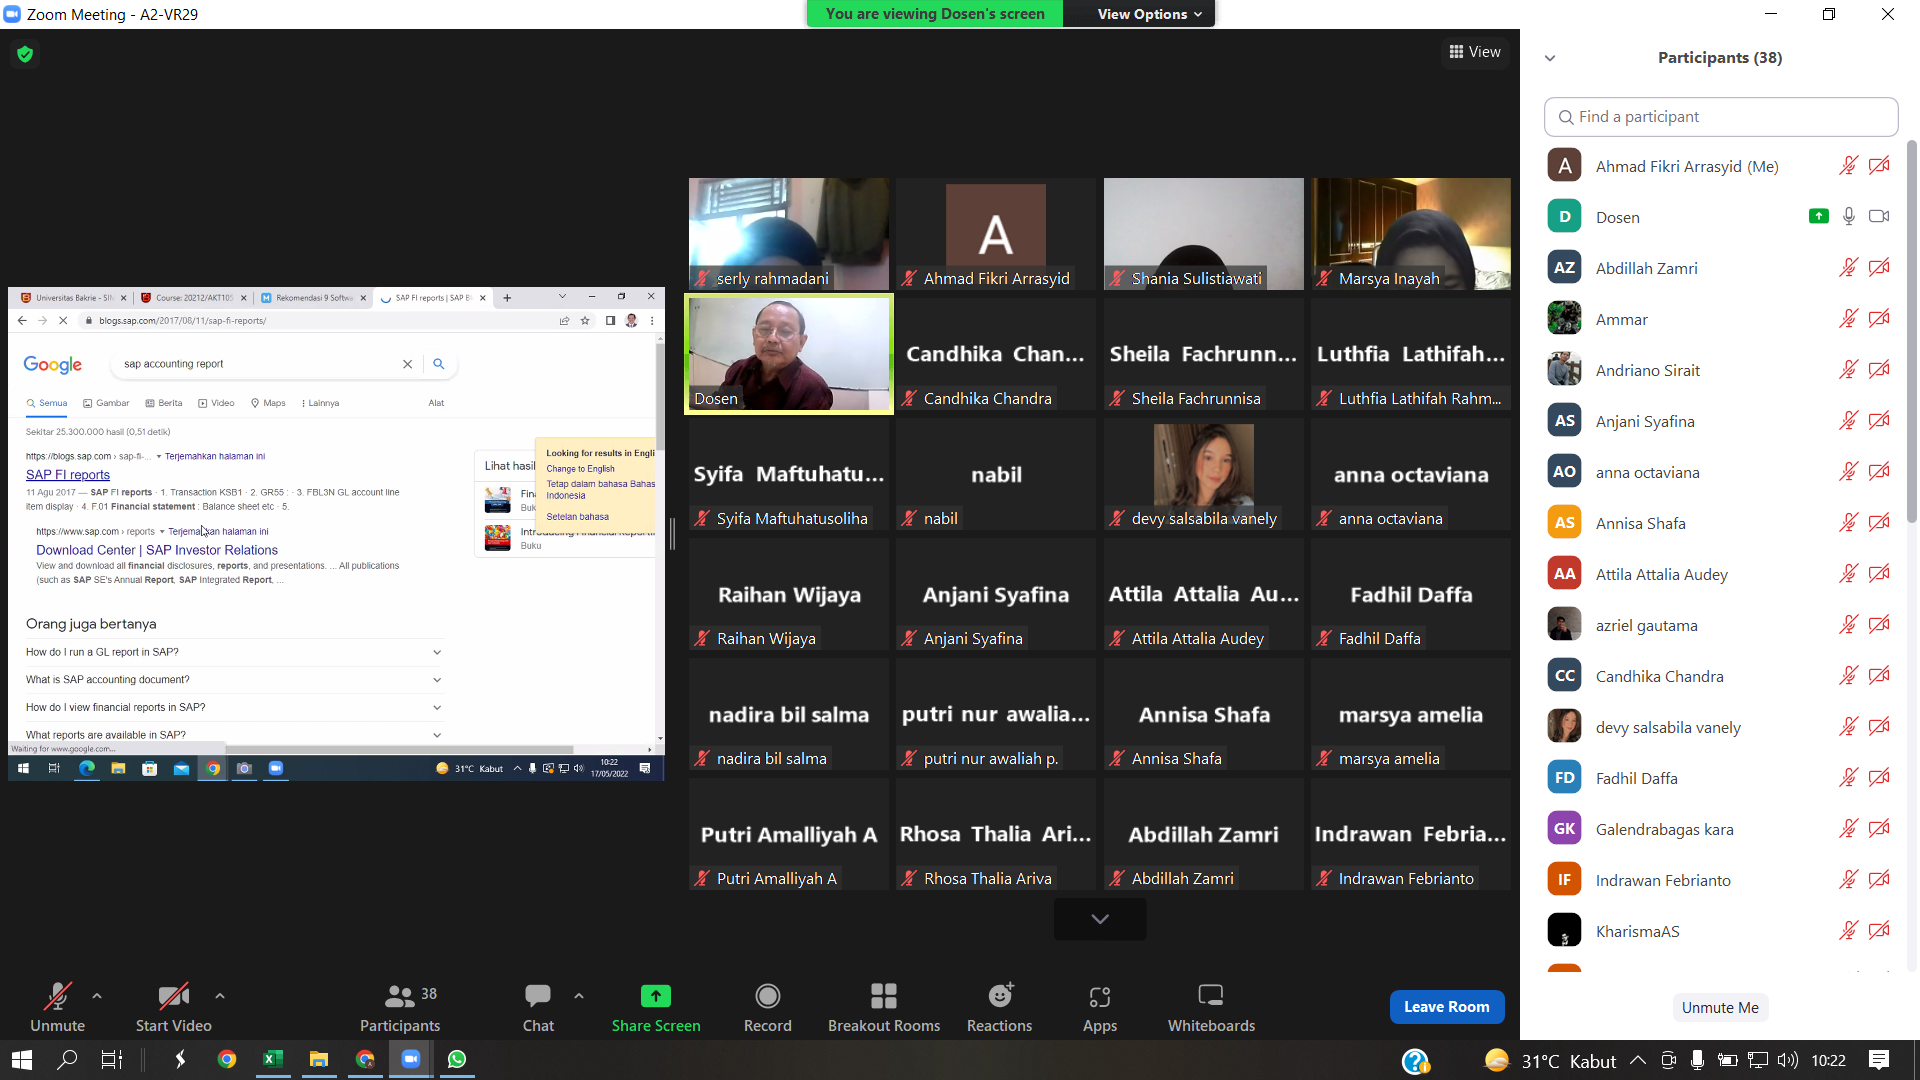
Task: Click the Zoom help icon in system tray
Action: click(x=1416, y=1060)
